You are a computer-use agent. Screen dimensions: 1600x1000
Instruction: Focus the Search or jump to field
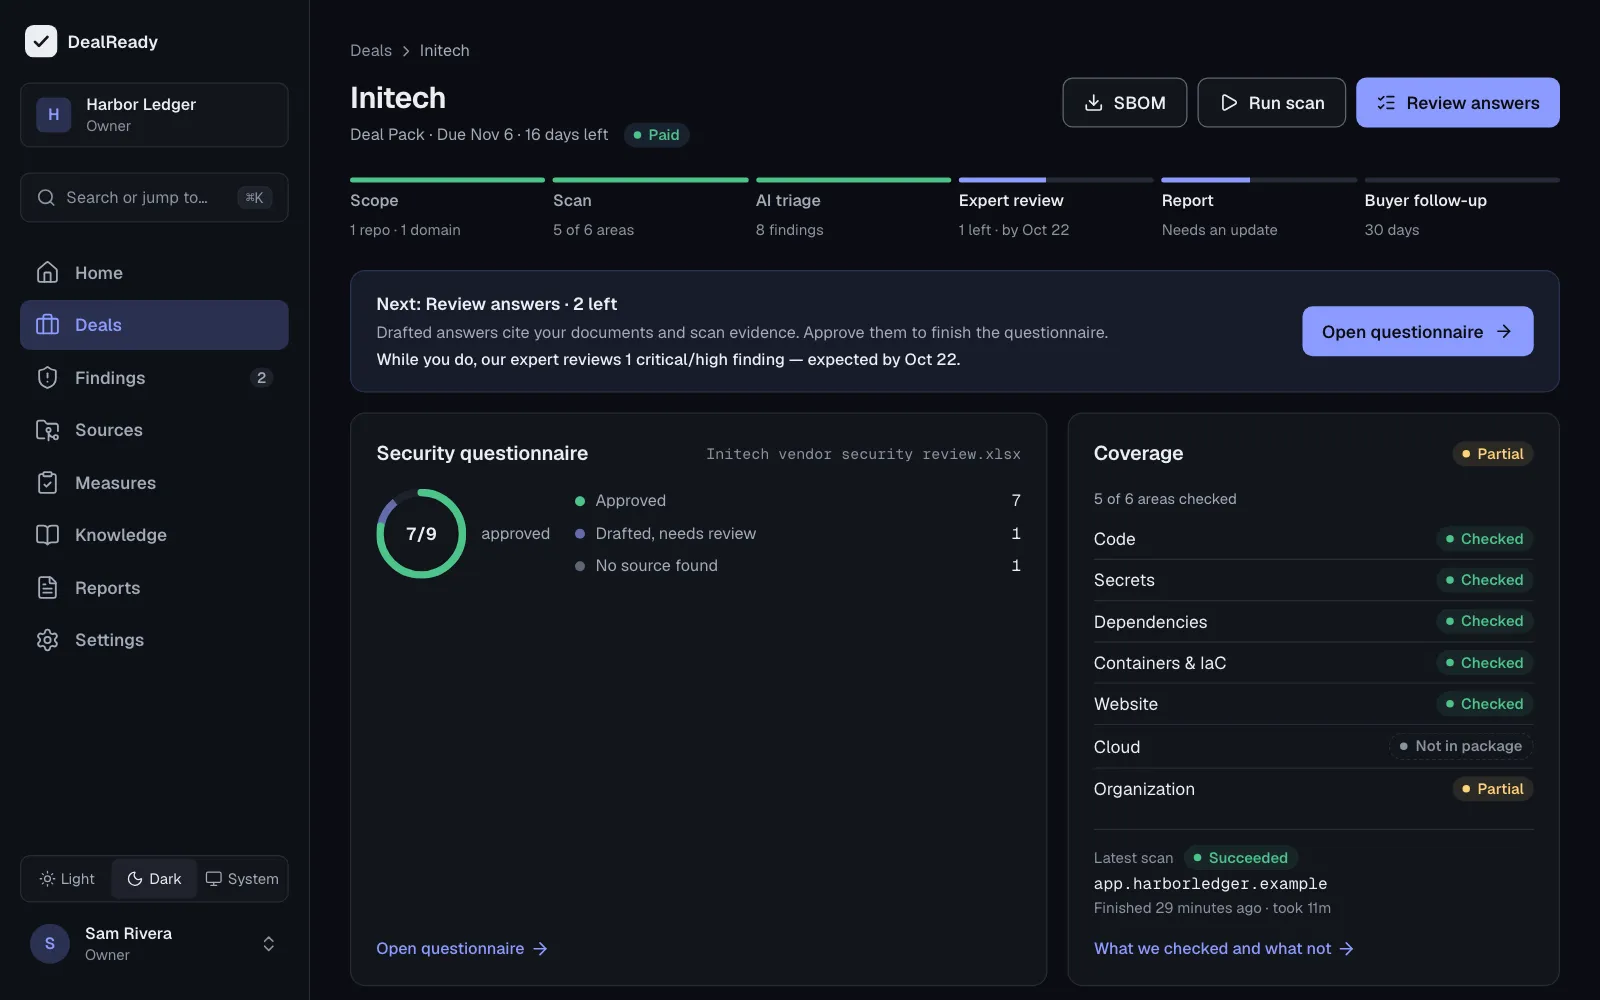pos(154,197)
